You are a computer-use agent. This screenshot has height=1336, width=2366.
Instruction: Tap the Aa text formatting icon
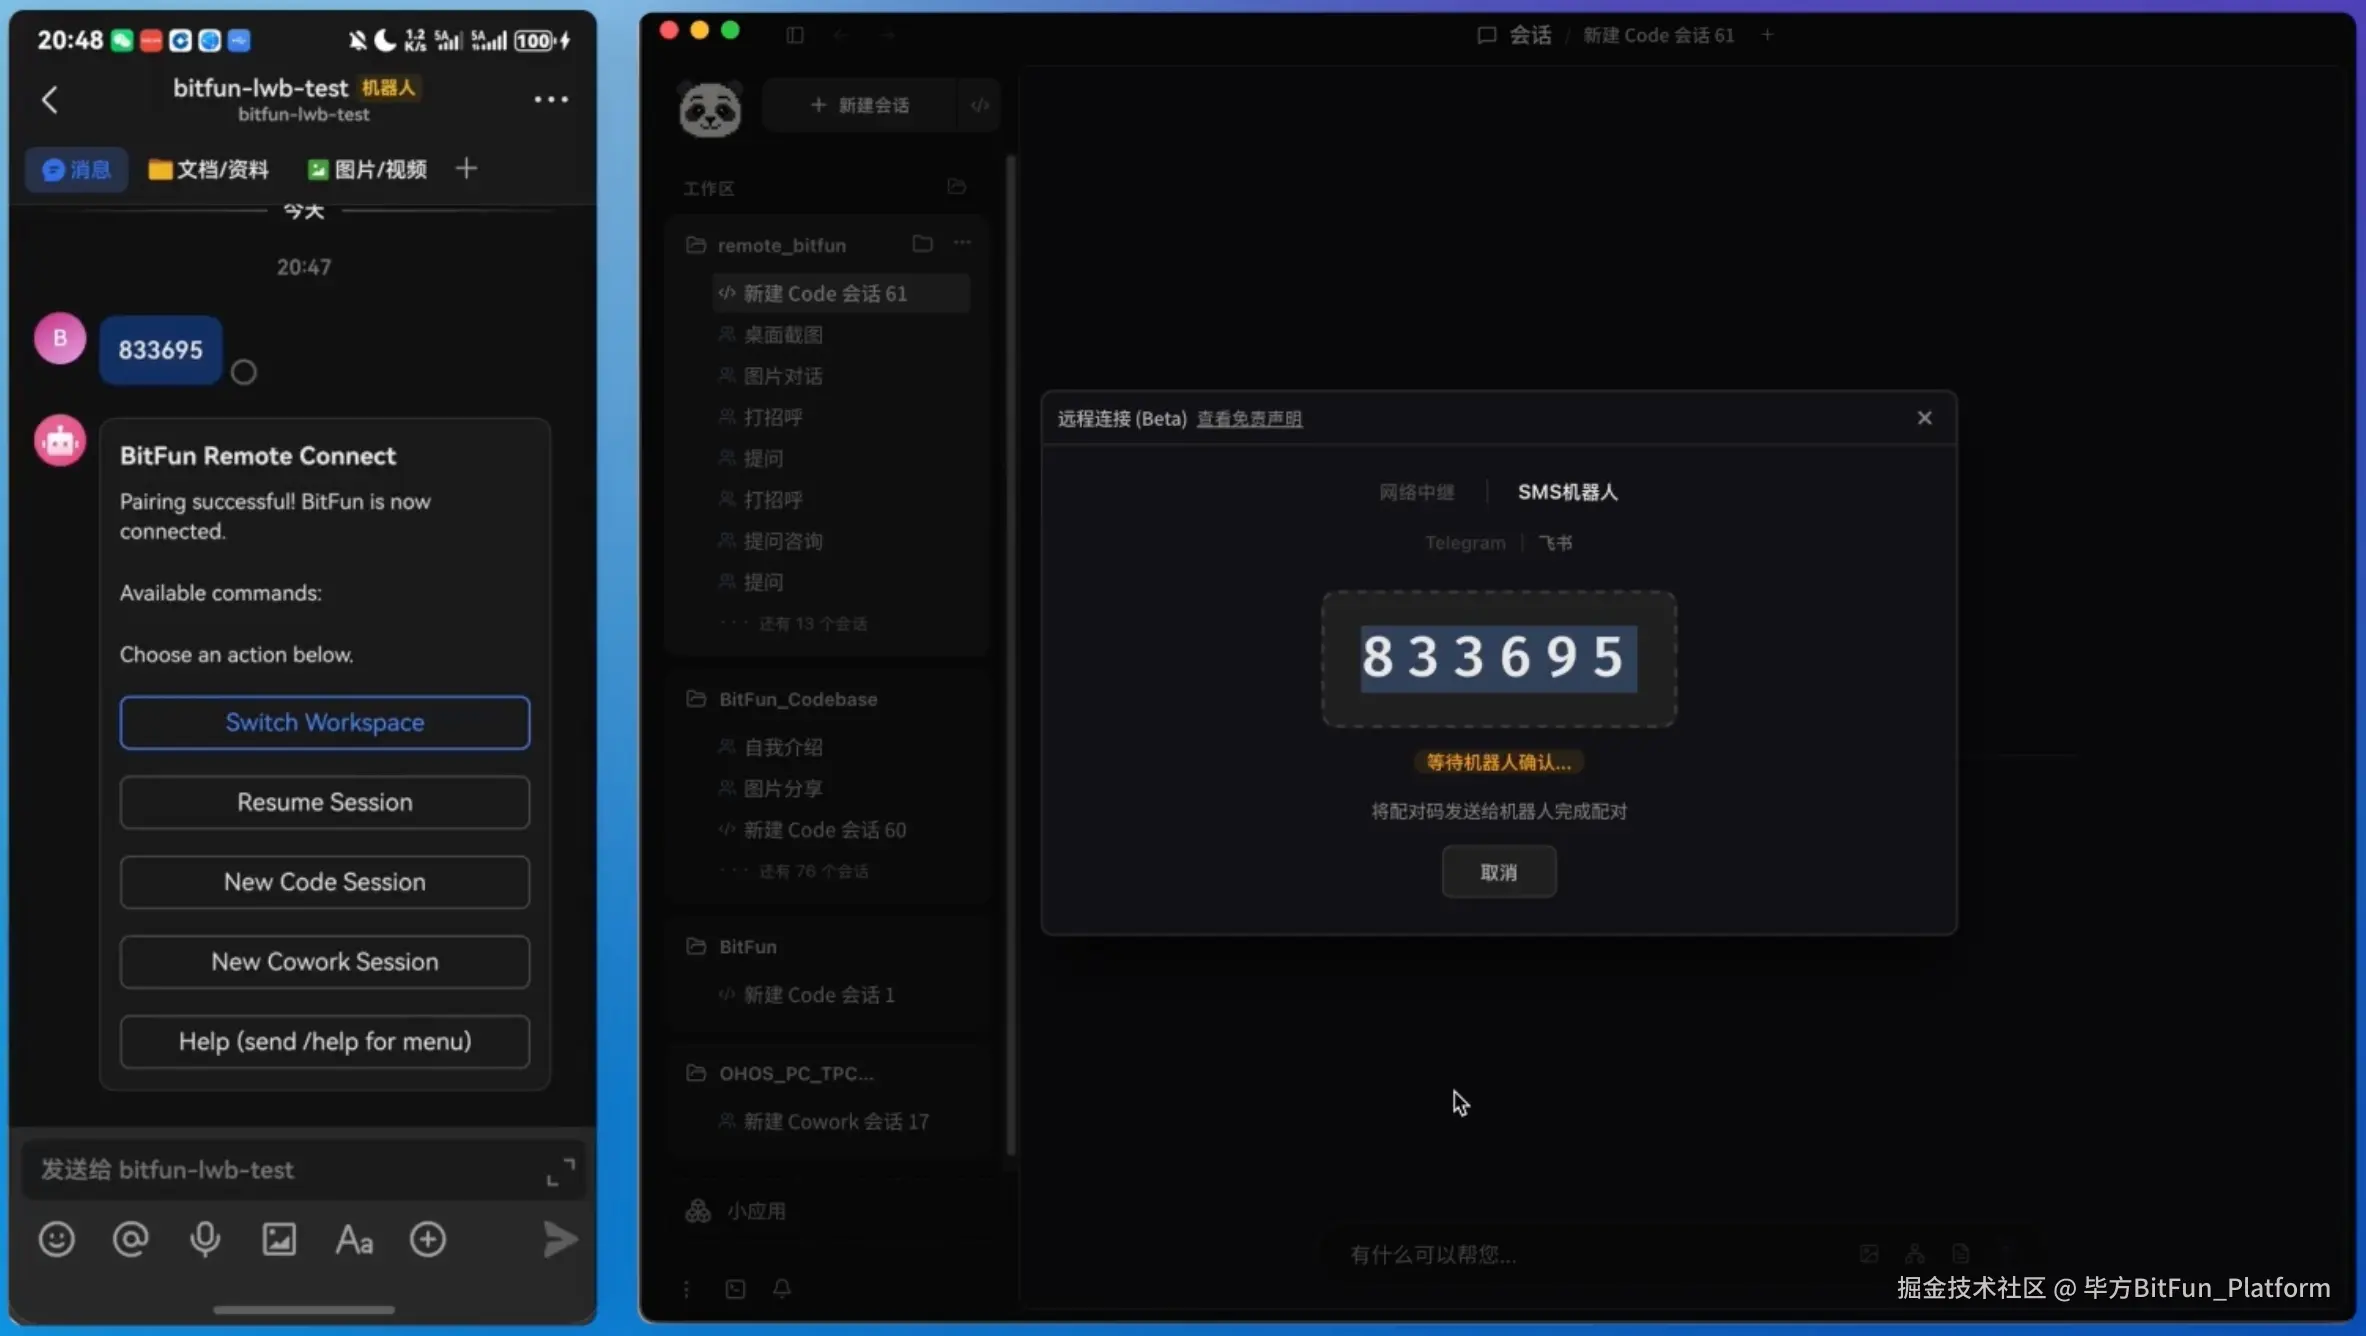point(354,1240)
